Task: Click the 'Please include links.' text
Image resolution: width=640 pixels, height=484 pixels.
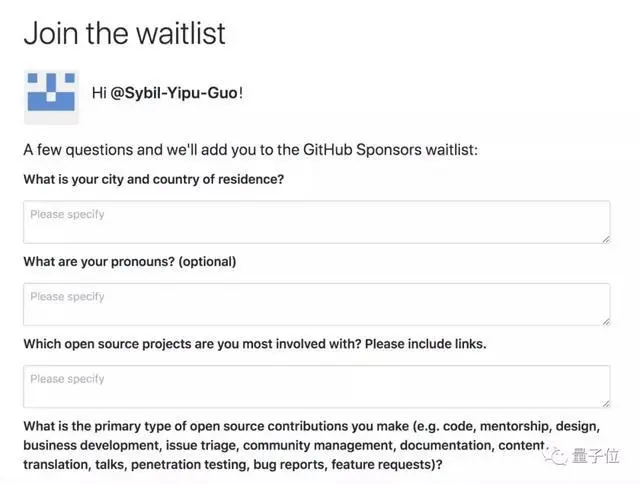Action: (x=425, y=344)
